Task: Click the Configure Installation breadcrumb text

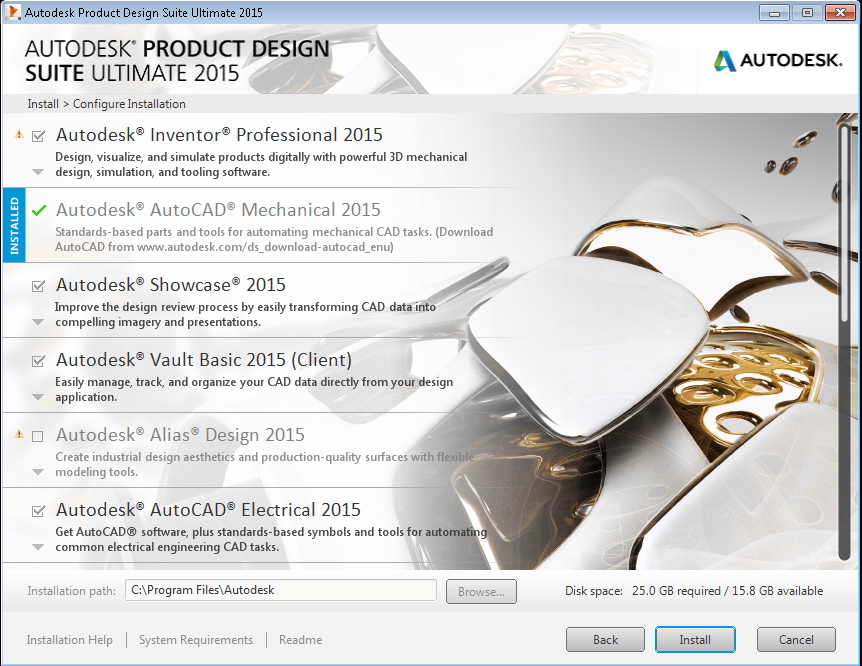Action: [129, 104]
